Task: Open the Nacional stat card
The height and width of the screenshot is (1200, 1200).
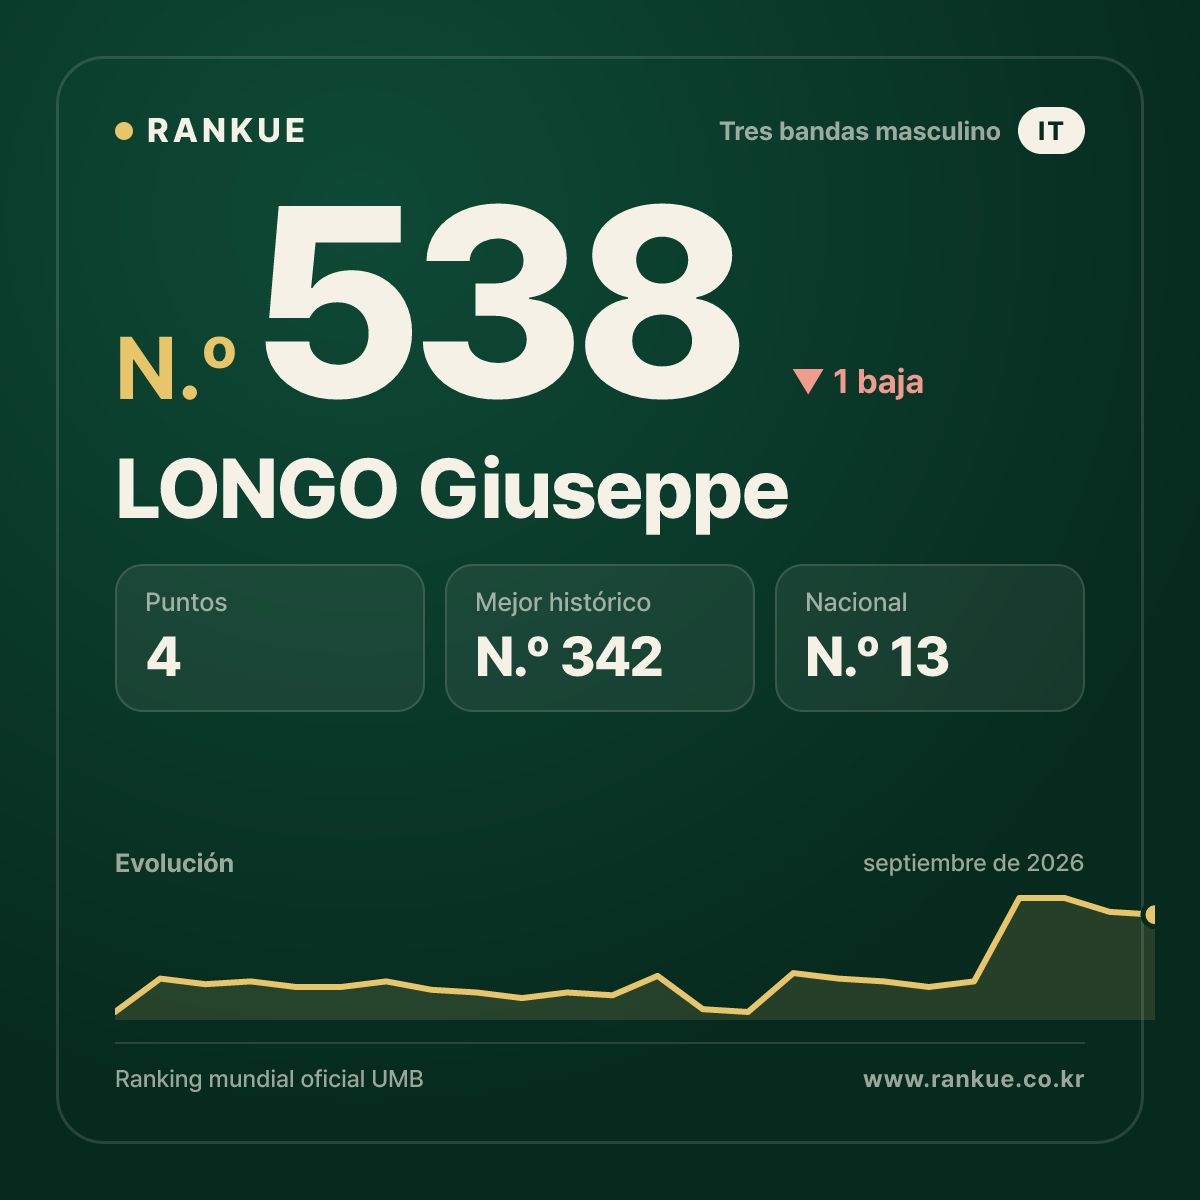Action: click(930, 638)
